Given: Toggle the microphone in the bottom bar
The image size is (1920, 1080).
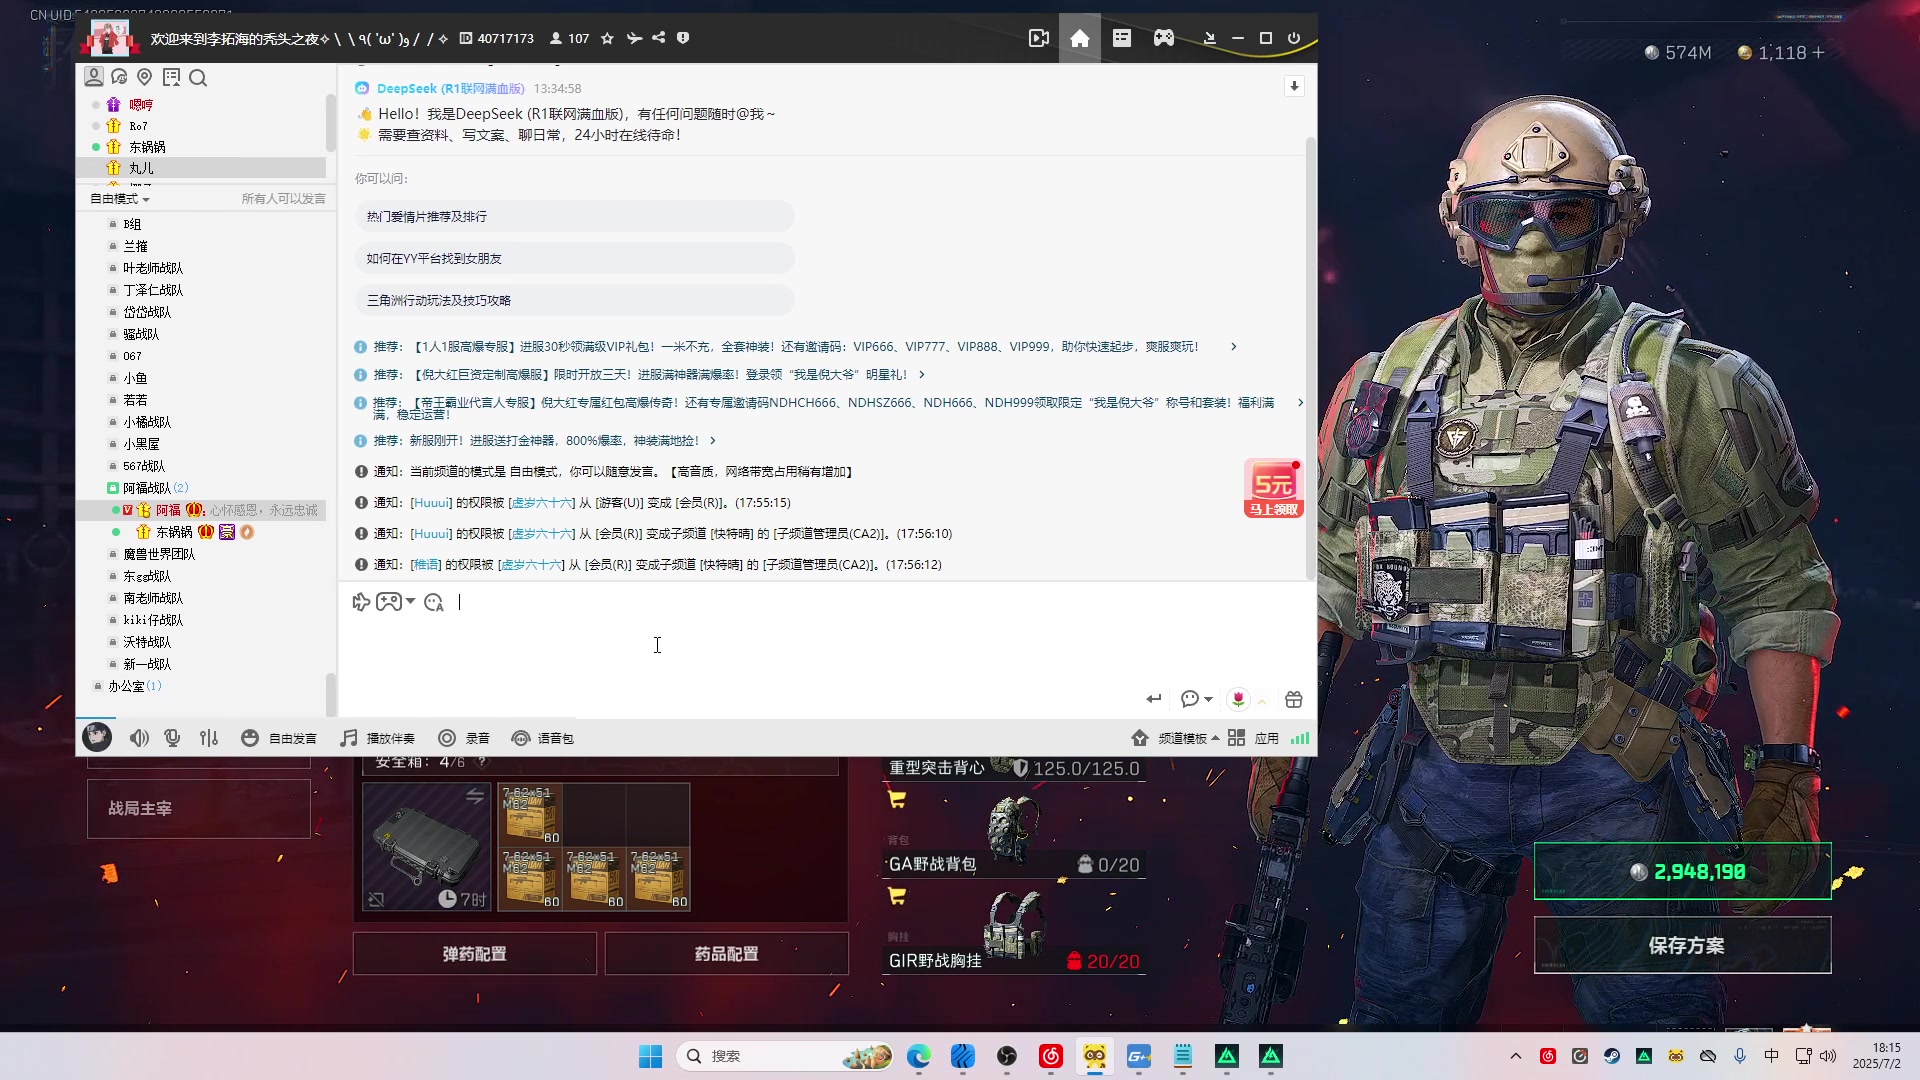Looking at the screenshot, I should point(172,738).
